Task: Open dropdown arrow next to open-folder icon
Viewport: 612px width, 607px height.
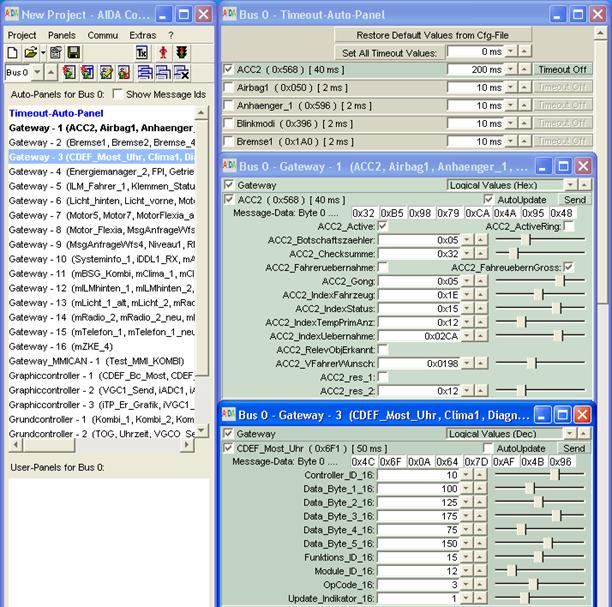Action: [43, 52]
